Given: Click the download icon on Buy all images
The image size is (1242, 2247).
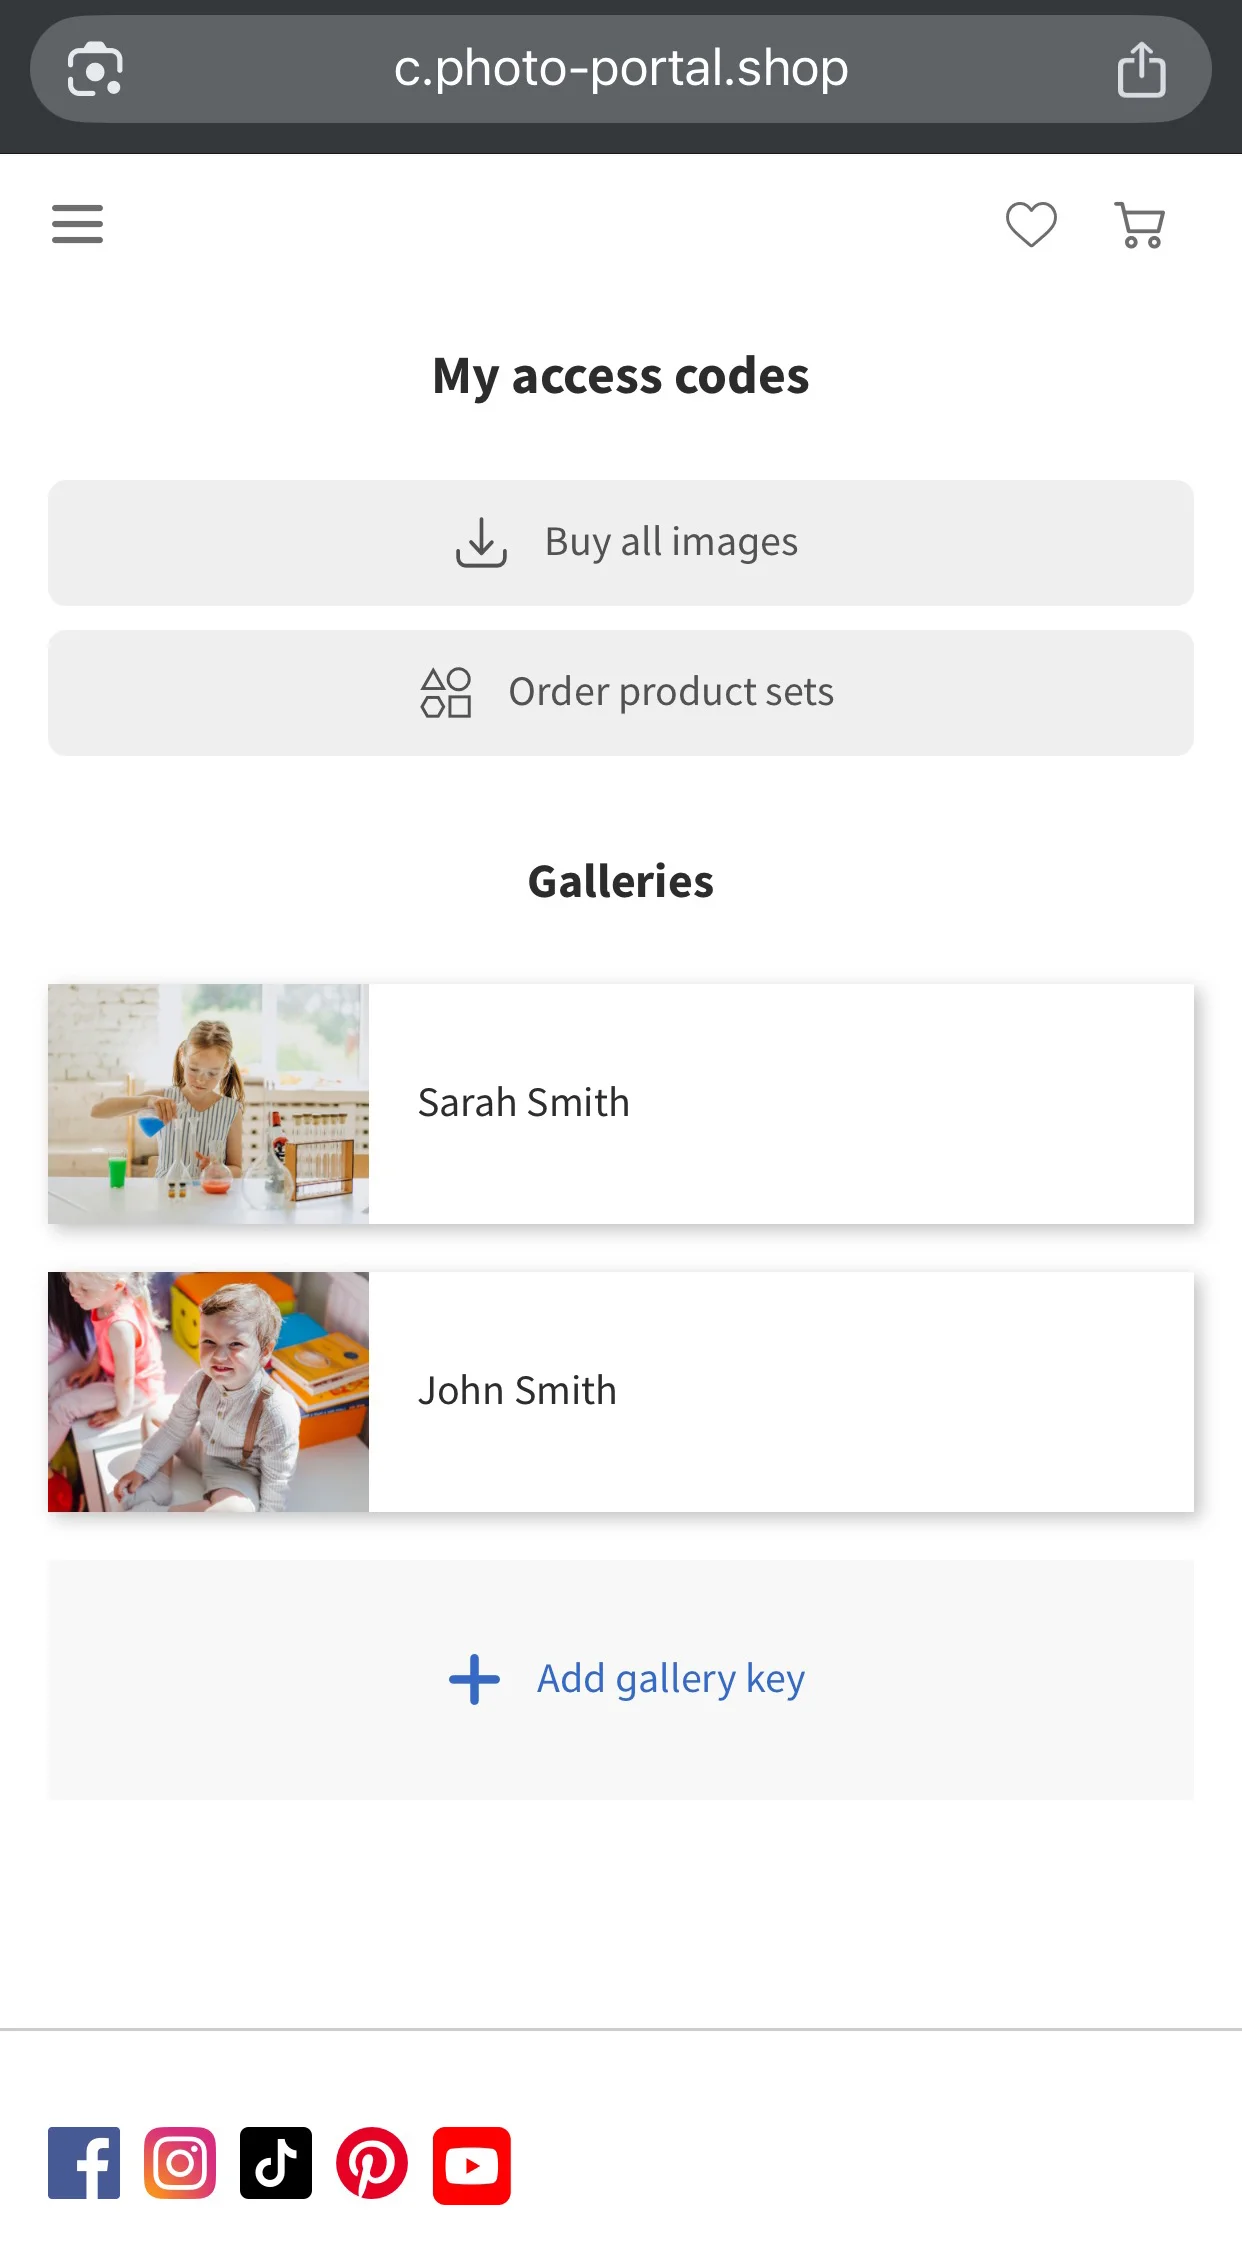Looking at the screenshot, I should [x=481, y=543].
